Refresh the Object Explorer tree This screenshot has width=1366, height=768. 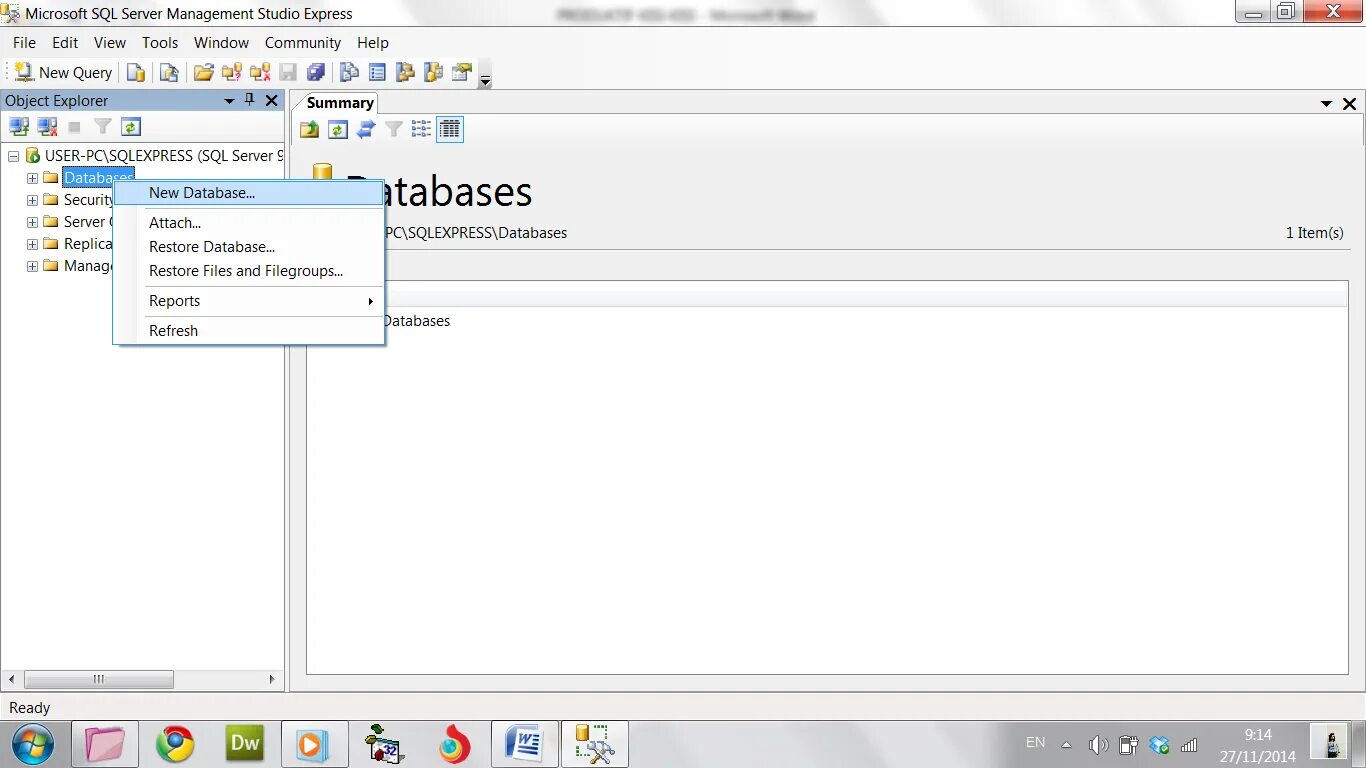[131, 127]
